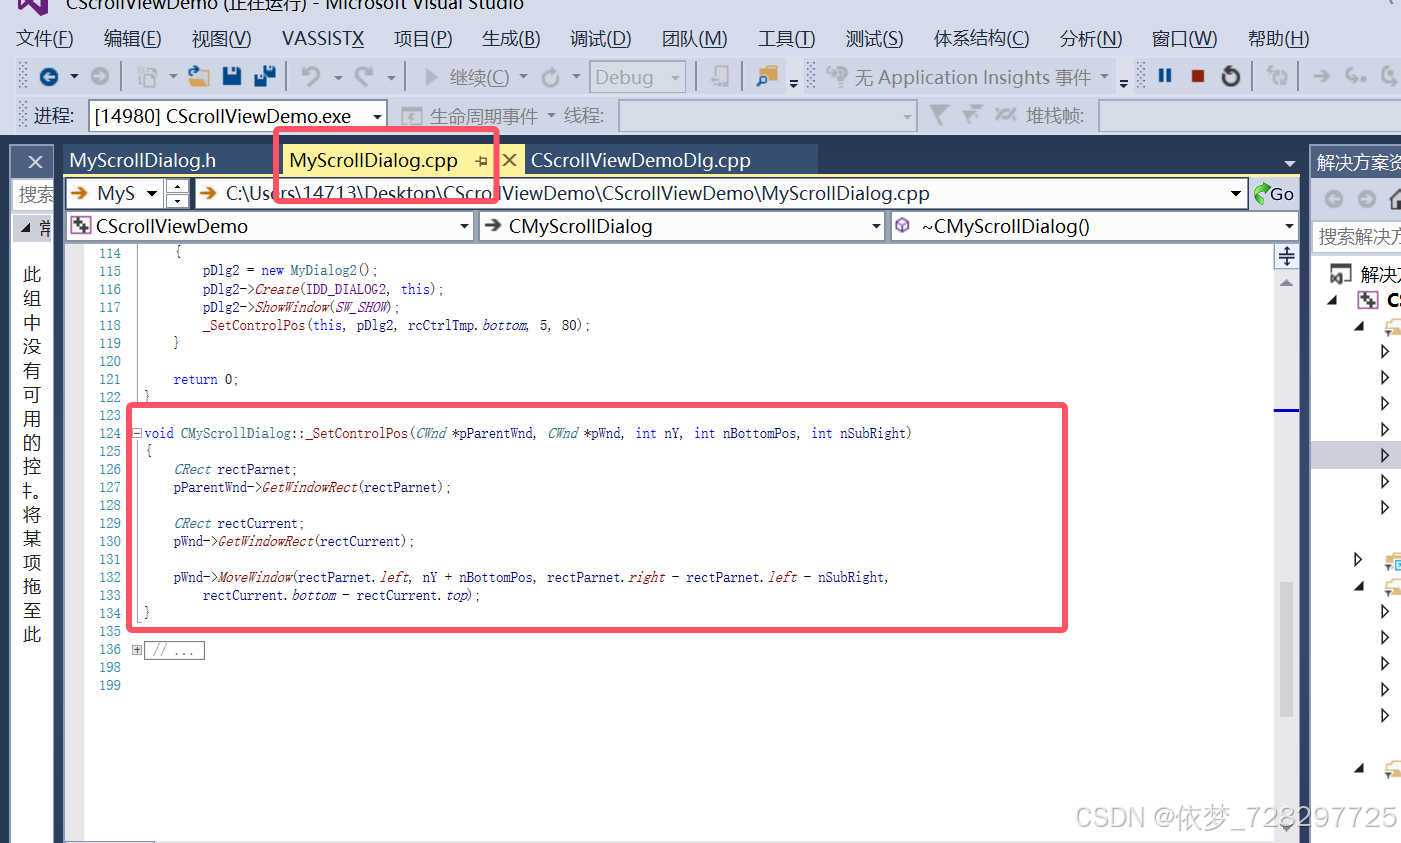Click Solution Explorer forward arrow icon

tap(1367, 199)
